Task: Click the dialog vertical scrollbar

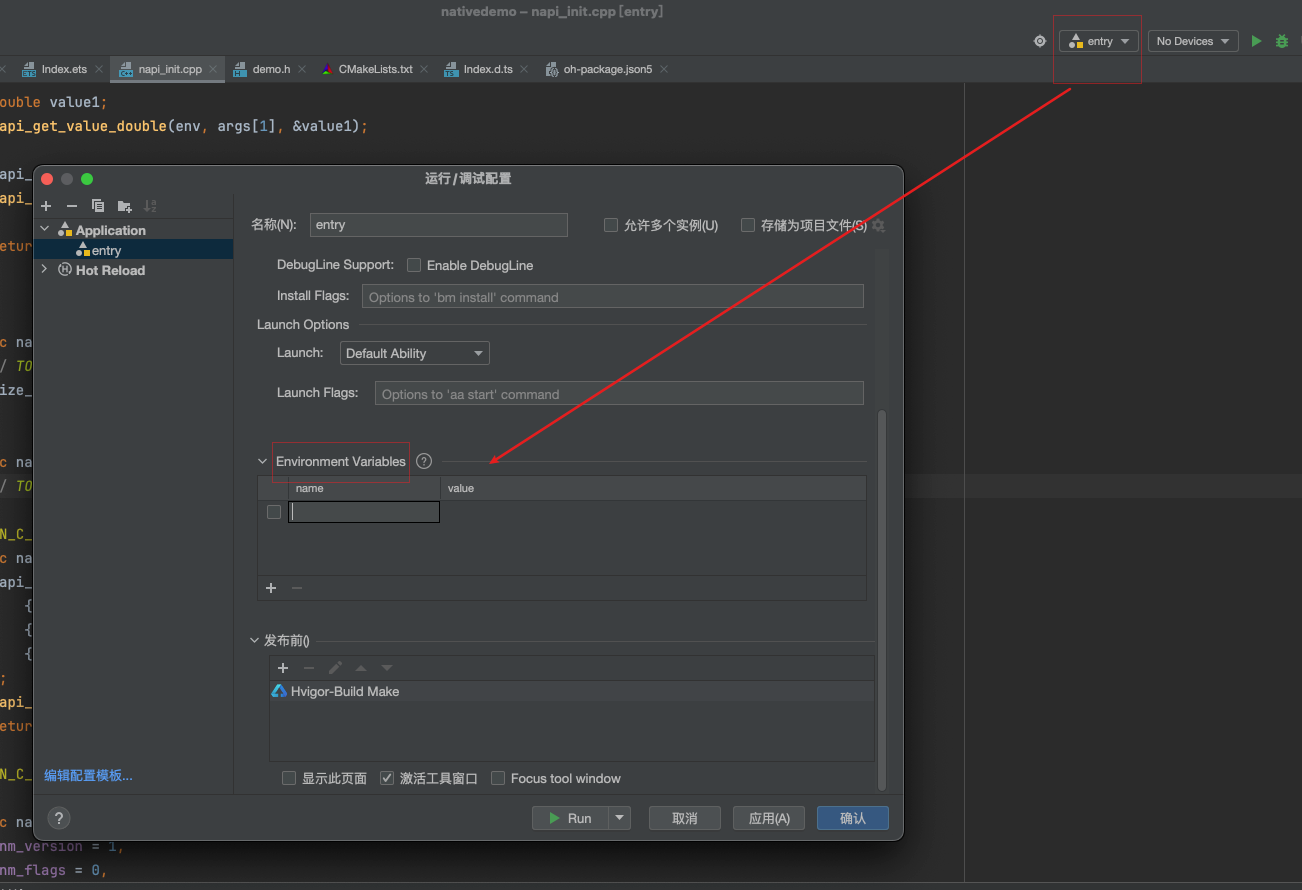Action: [881, 600]
